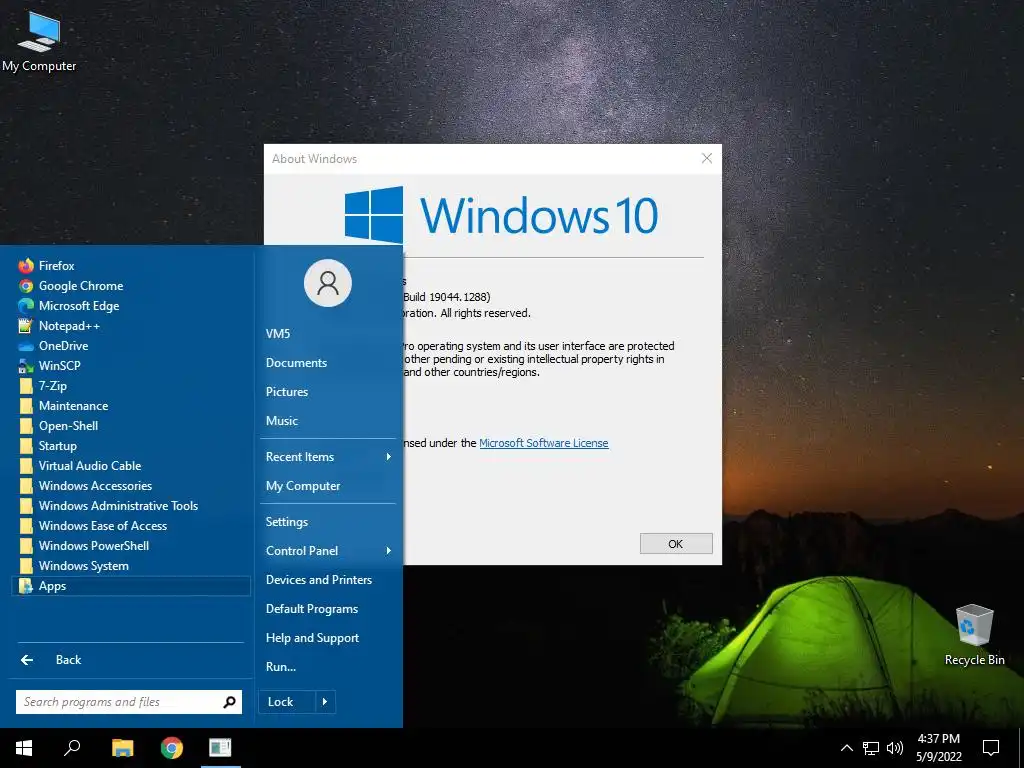This screenshot has height=768, width=1024.
Task: Launch Notepad++ from the start menu
Action: click(x=131, y=326)
